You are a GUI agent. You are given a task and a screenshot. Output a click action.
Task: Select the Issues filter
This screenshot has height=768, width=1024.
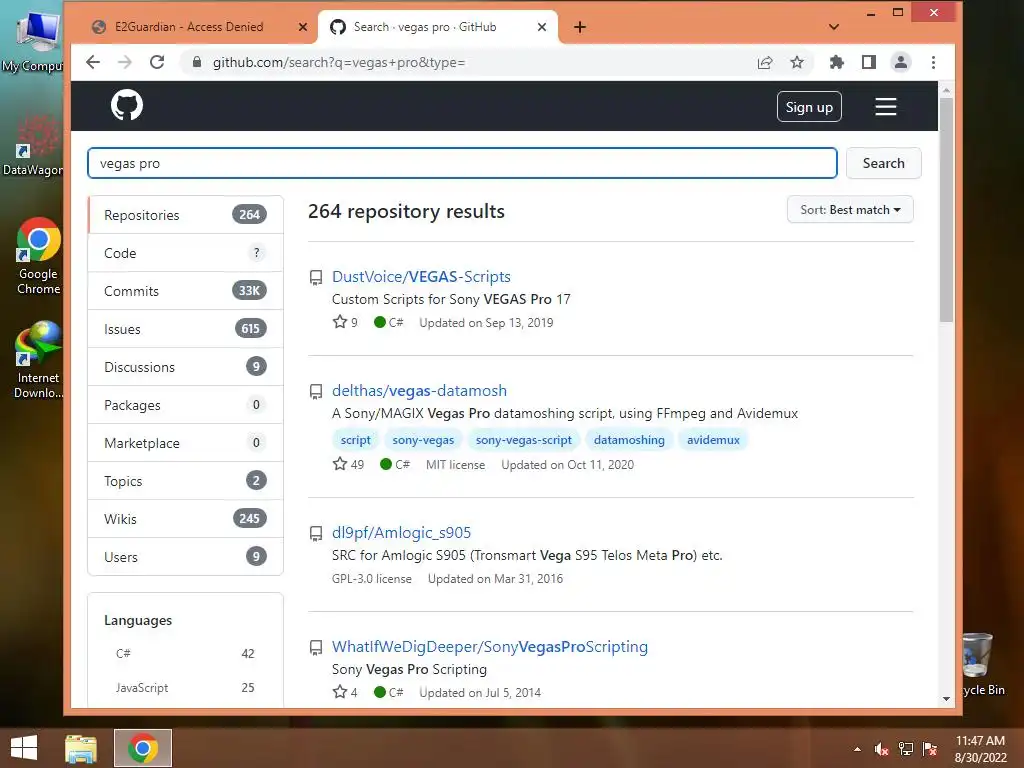[185, 328]
